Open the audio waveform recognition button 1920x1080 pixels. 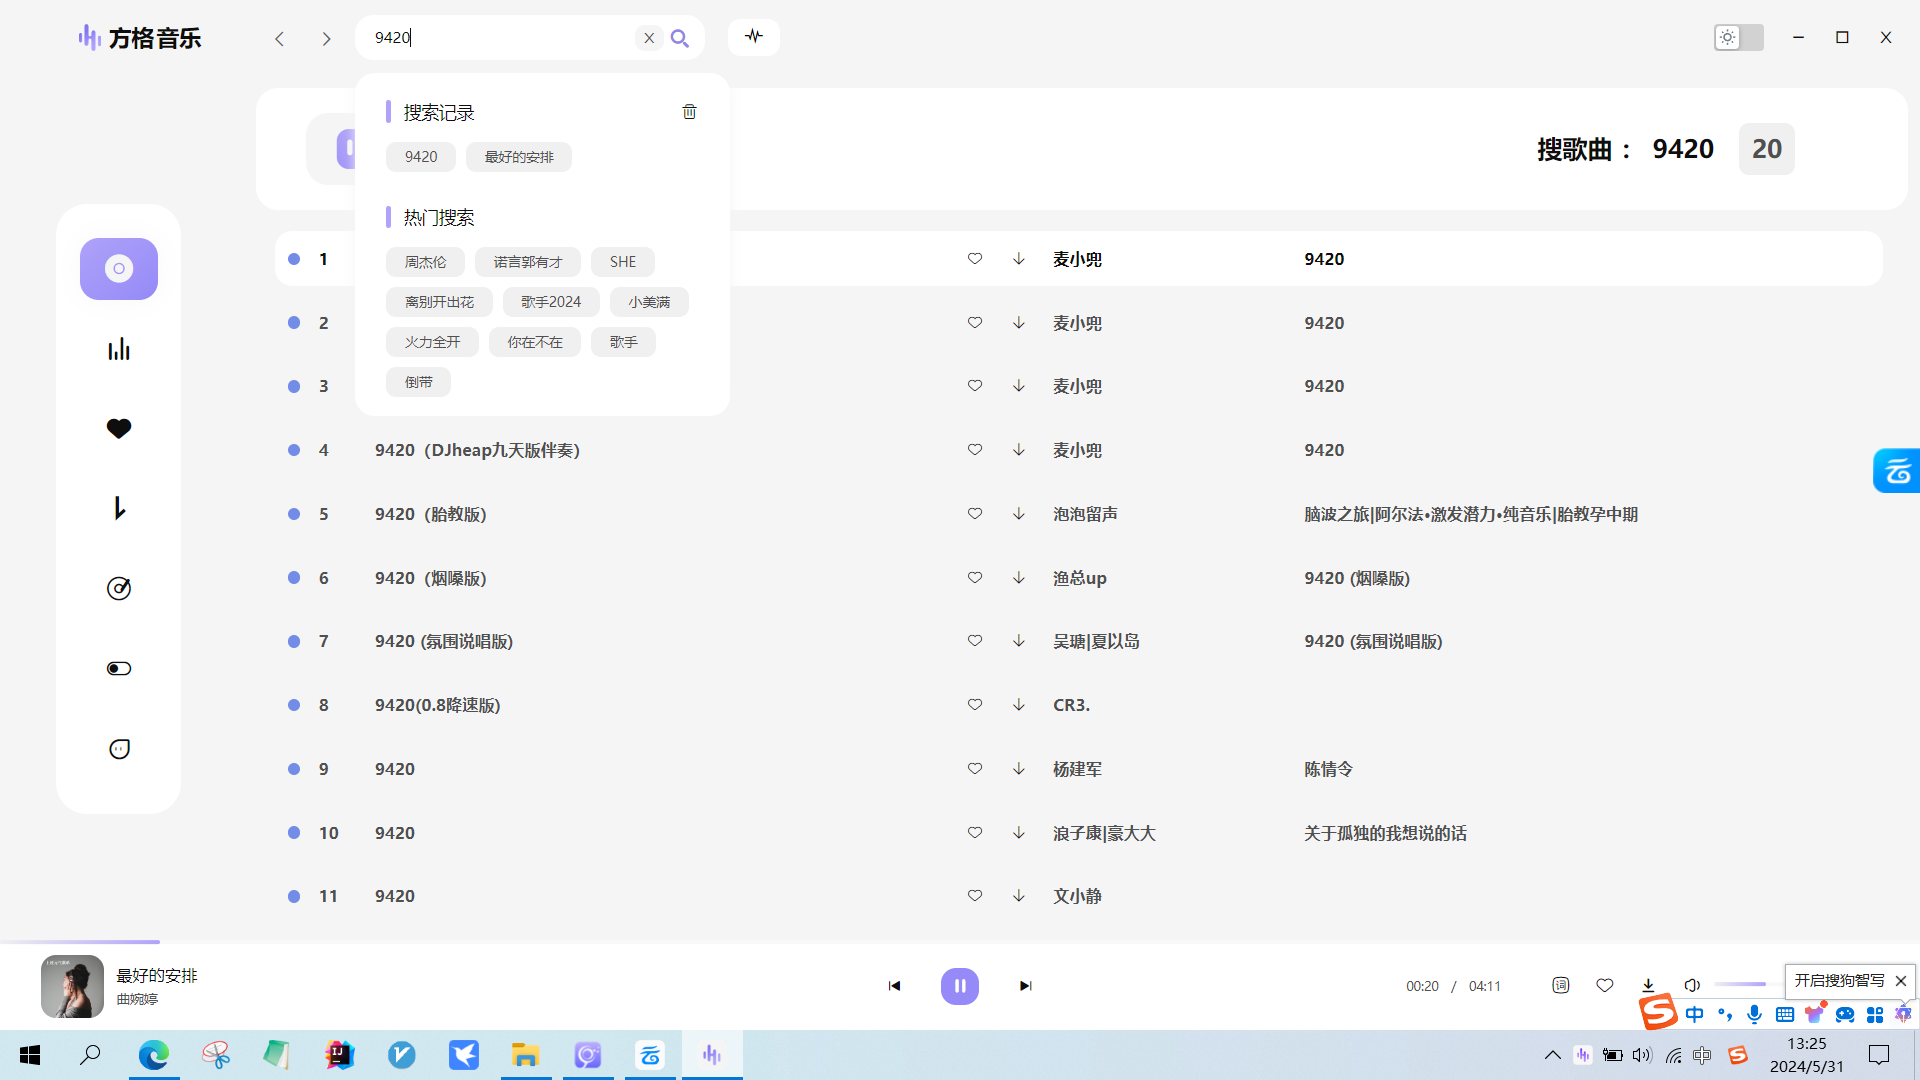click(x=754, y=37)
